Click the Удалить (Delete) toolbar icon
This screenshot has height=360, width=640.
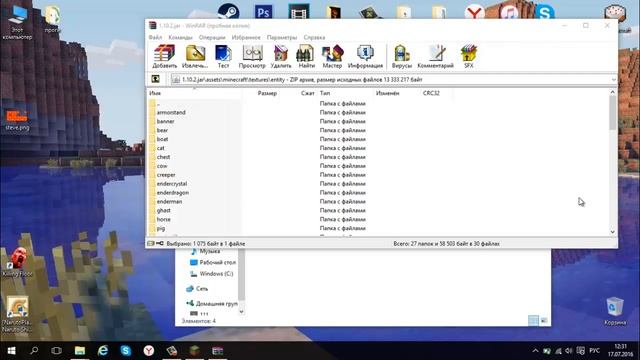point(281,56)
